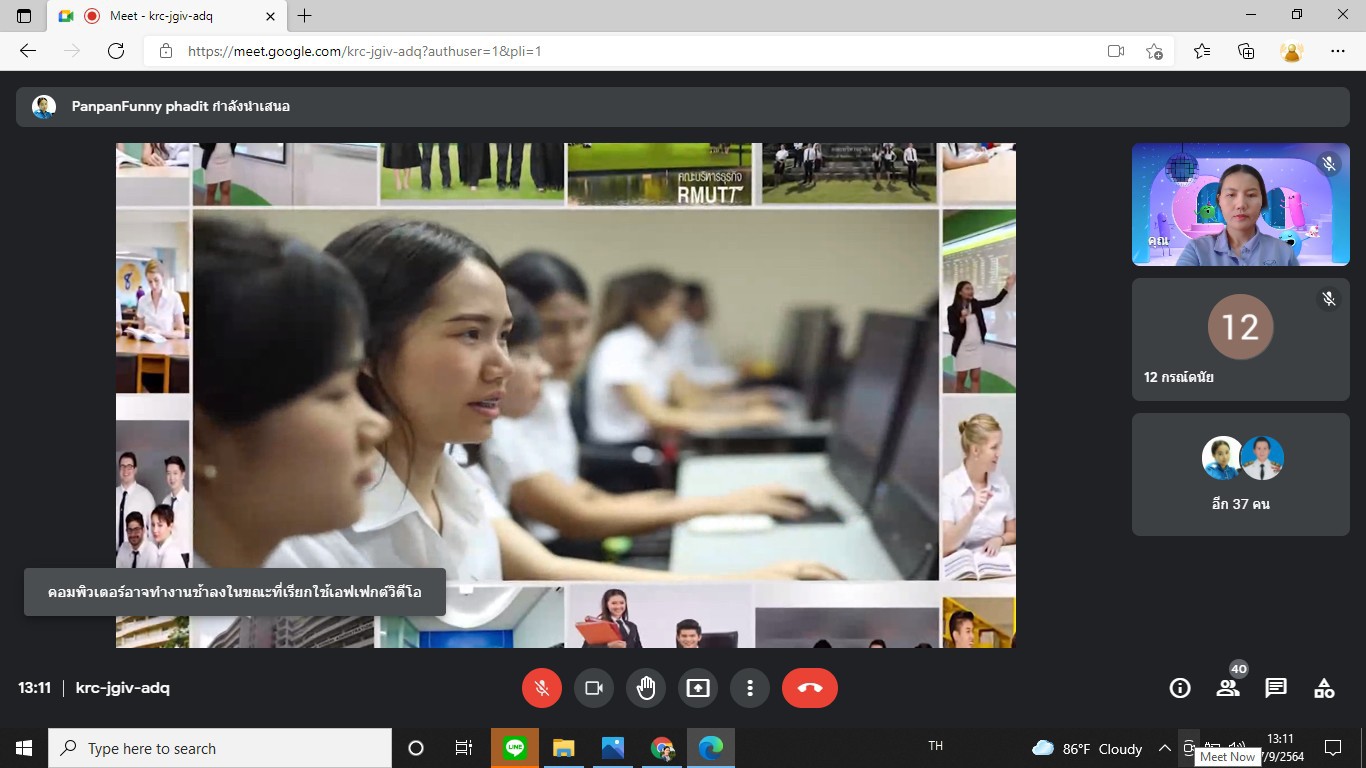Click the Type here to search box

coord(220,748)
